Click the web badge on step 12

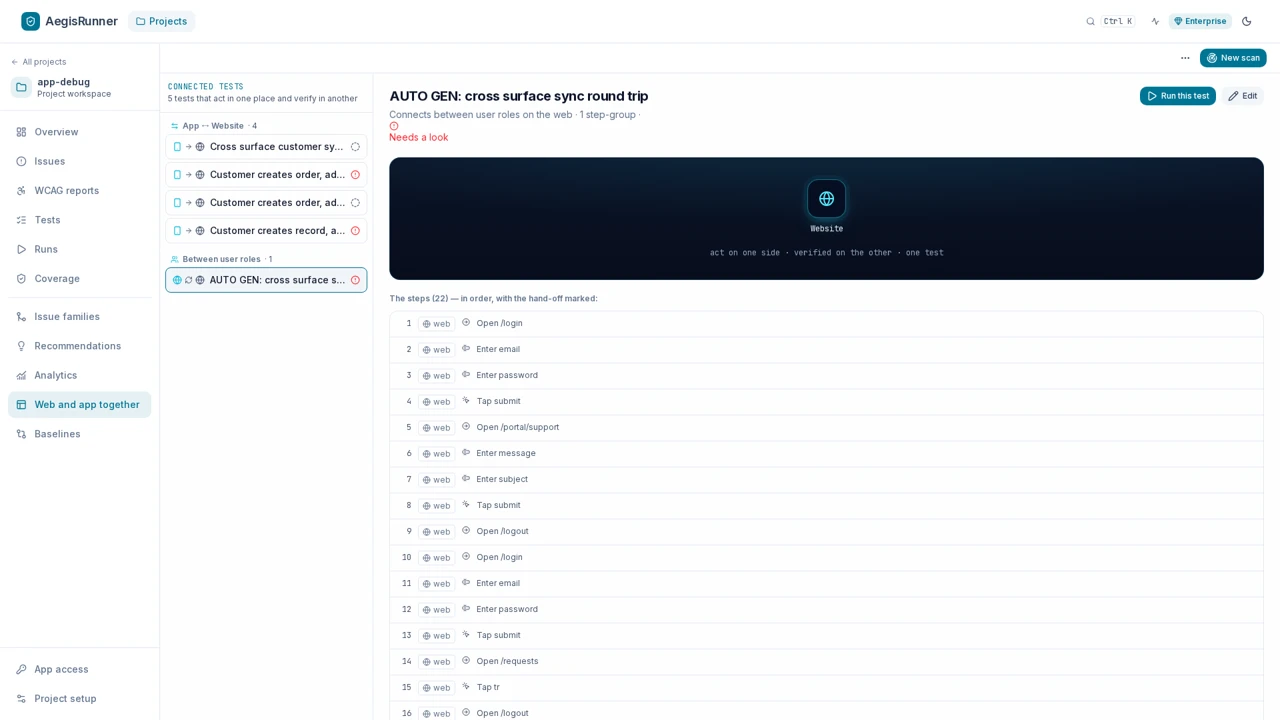[x=436, y=610]
